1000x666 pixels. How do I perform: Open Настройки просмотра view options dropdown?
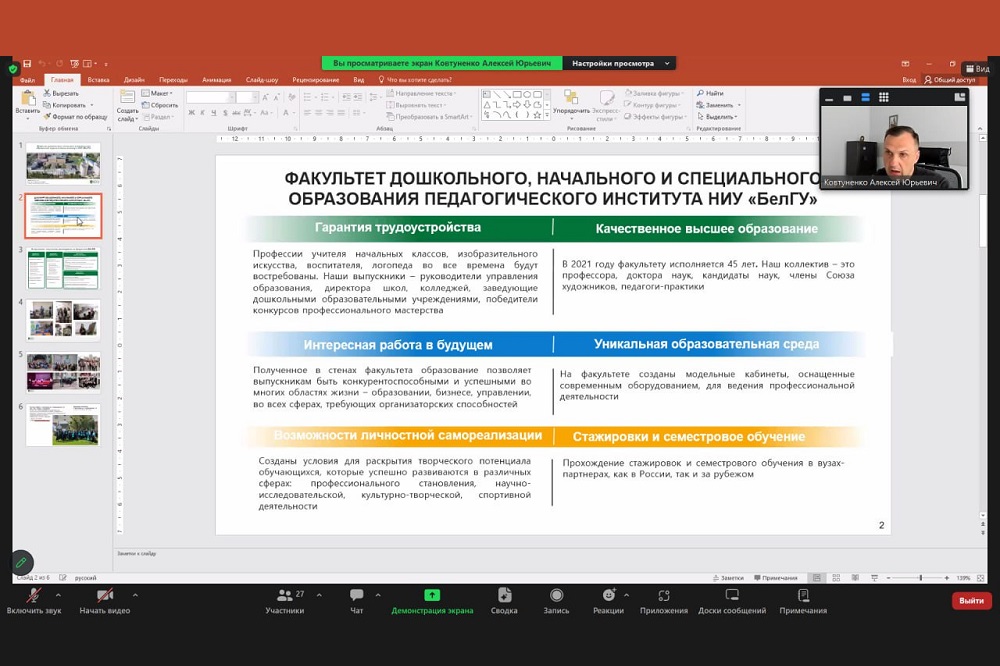point(618,63)
